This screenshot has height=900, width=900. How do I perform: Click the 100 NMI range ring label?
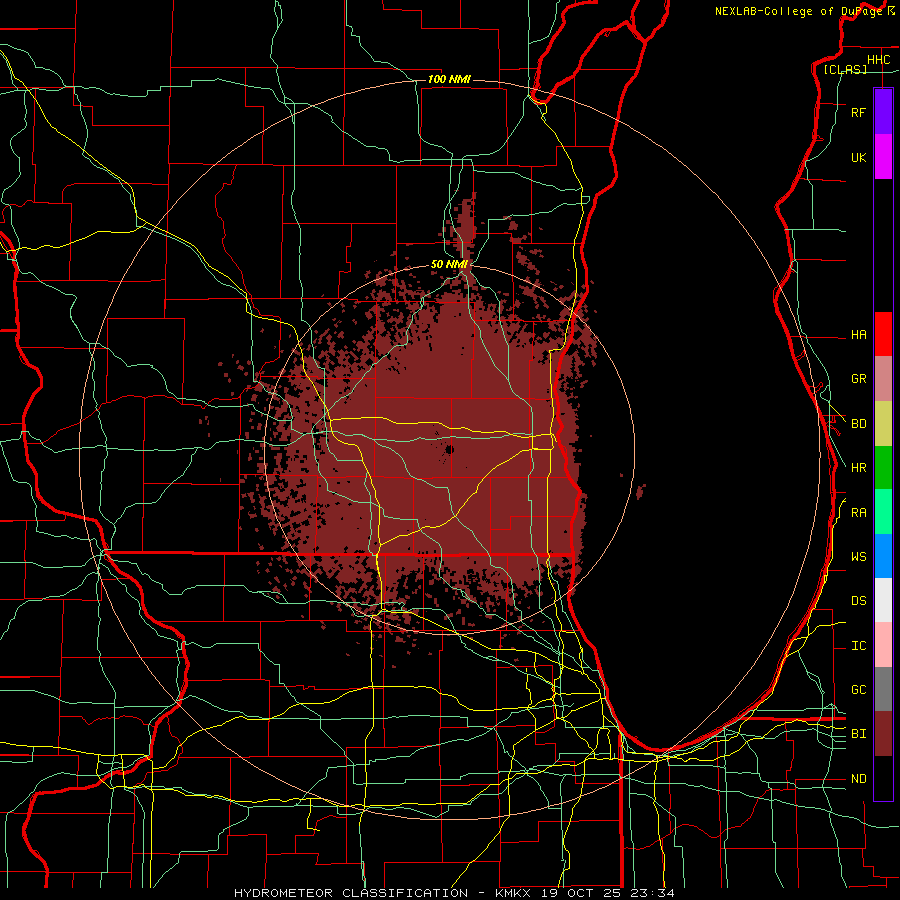coord(449,79)
